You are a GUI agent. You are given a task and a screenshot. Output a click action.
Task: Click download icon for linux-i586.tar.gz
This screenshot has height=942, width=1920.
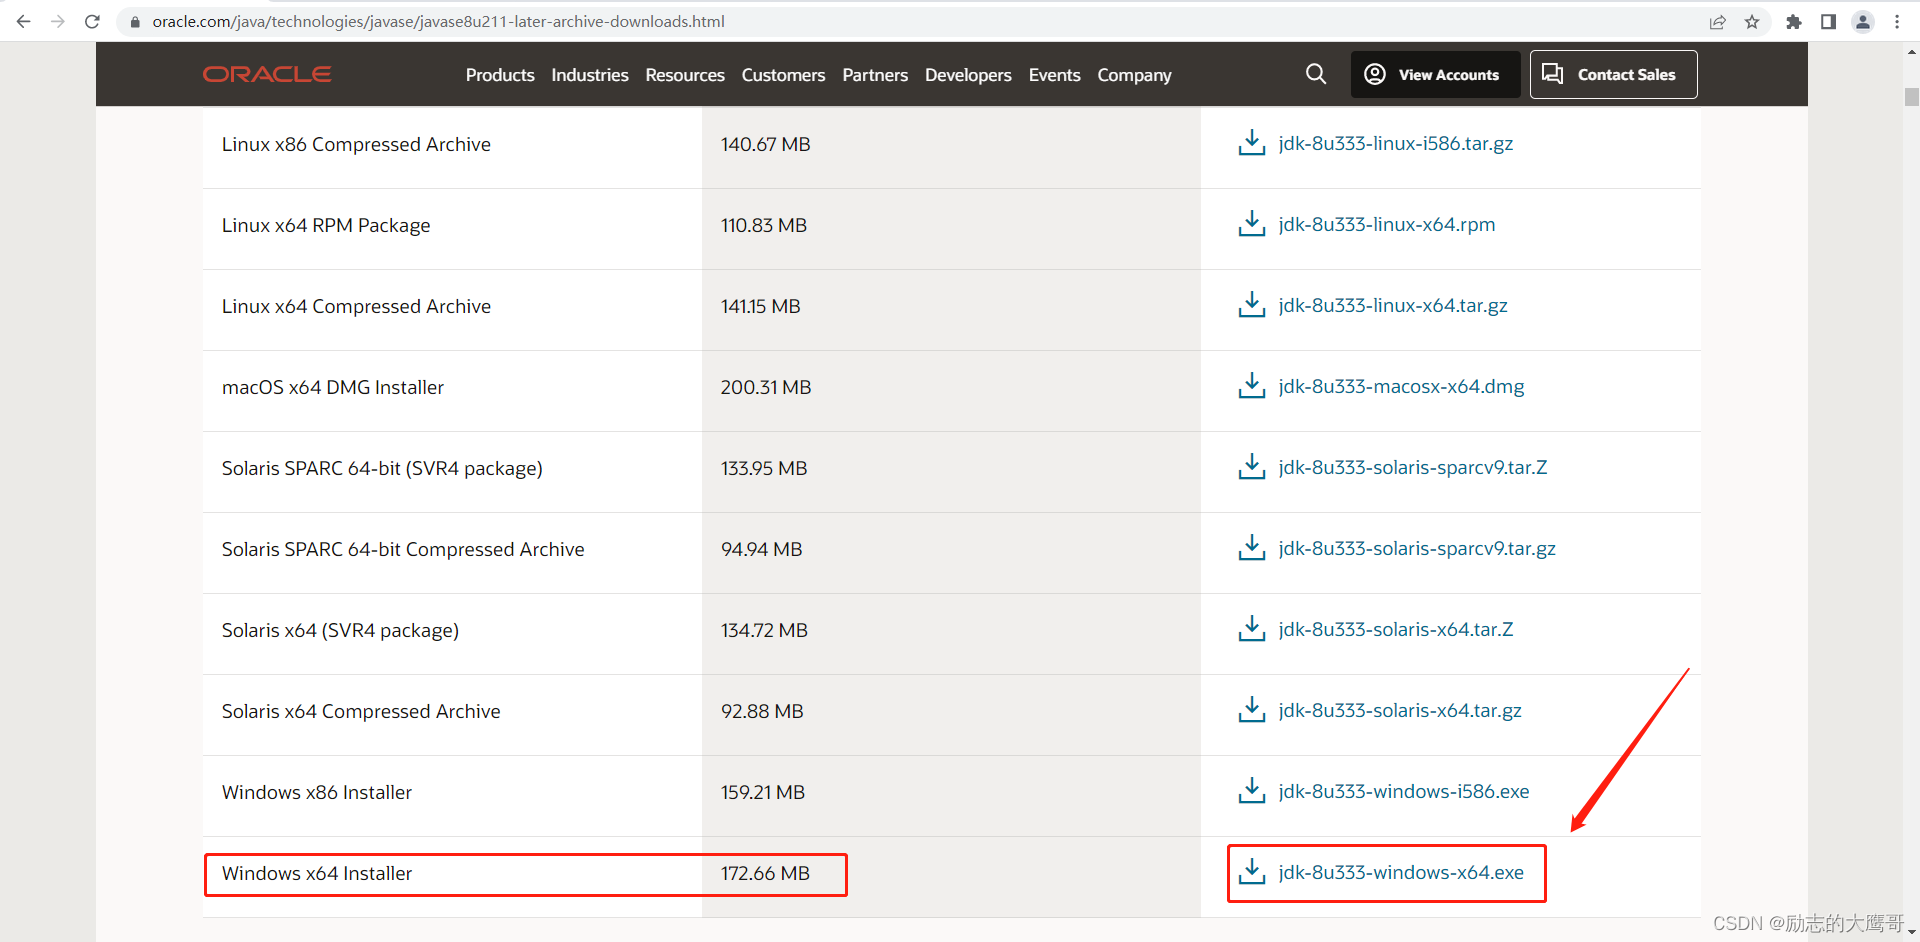[x=1252, y=143]
